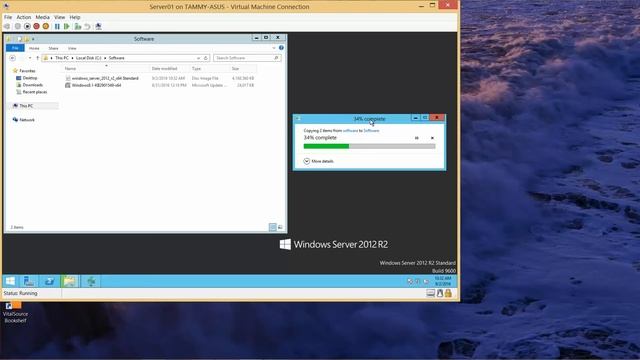Image resolution: width=640 pixels, height=360 pixels.
Task: Click the Turn Off VM toolbar icon
Action: tap(27, 27)
